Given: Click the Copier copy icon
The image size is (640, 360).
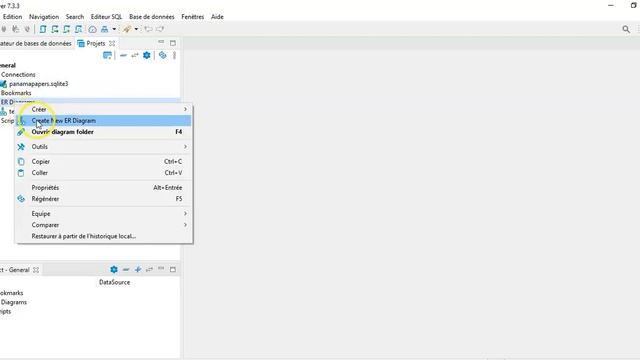Looking at the screenshot, I should pyautogui.click(x=21, y=162).
